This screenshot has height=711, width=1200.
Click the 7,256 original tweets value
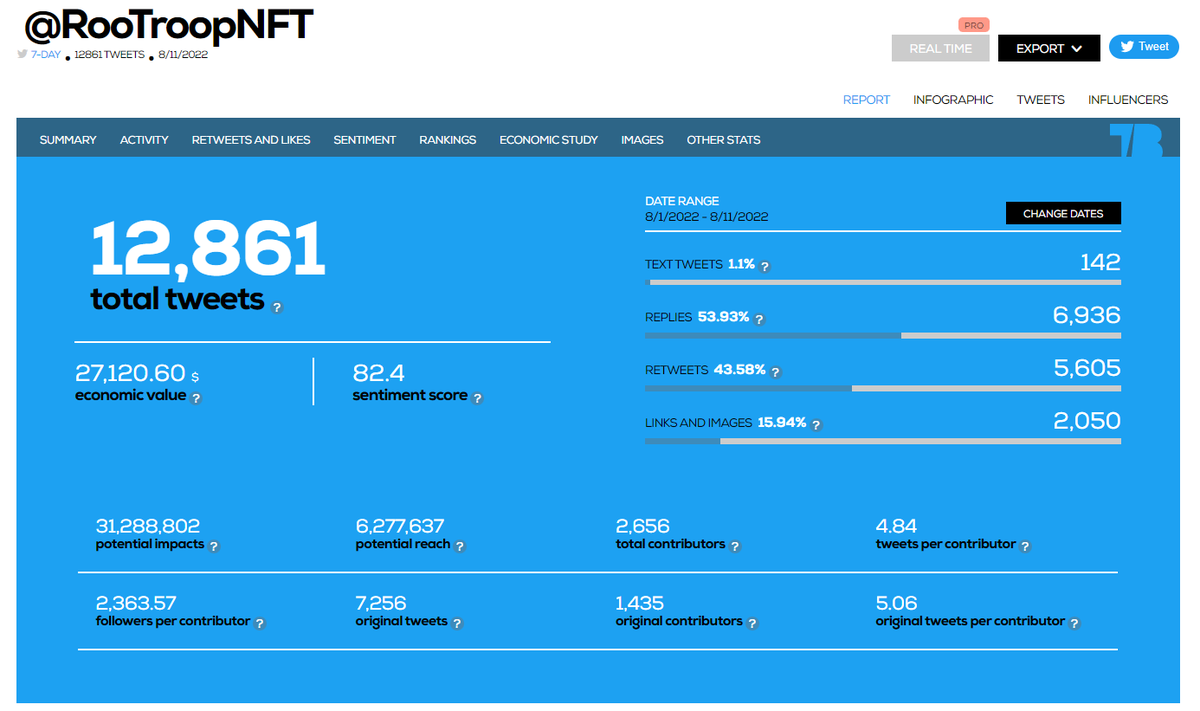click(x=380, y=603)
